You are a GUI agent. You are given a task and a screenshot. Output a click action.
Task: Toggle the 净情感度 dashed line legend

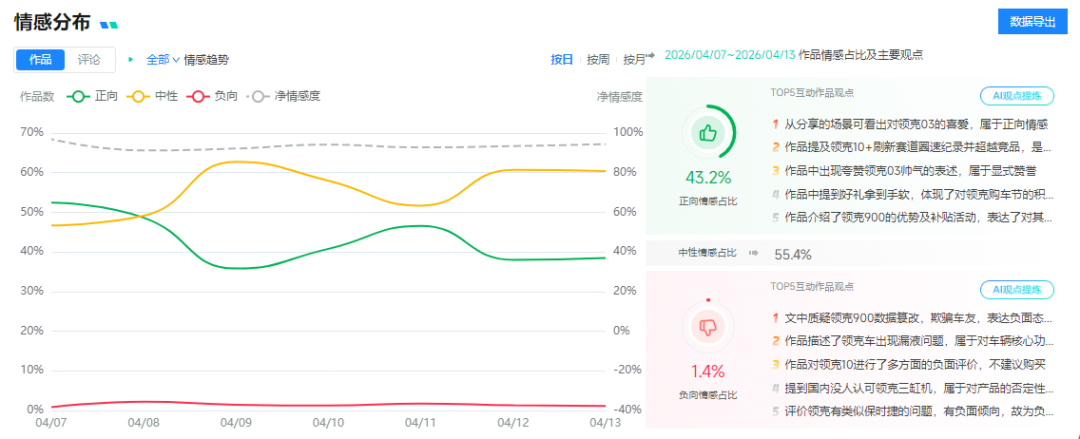(286, 97)
